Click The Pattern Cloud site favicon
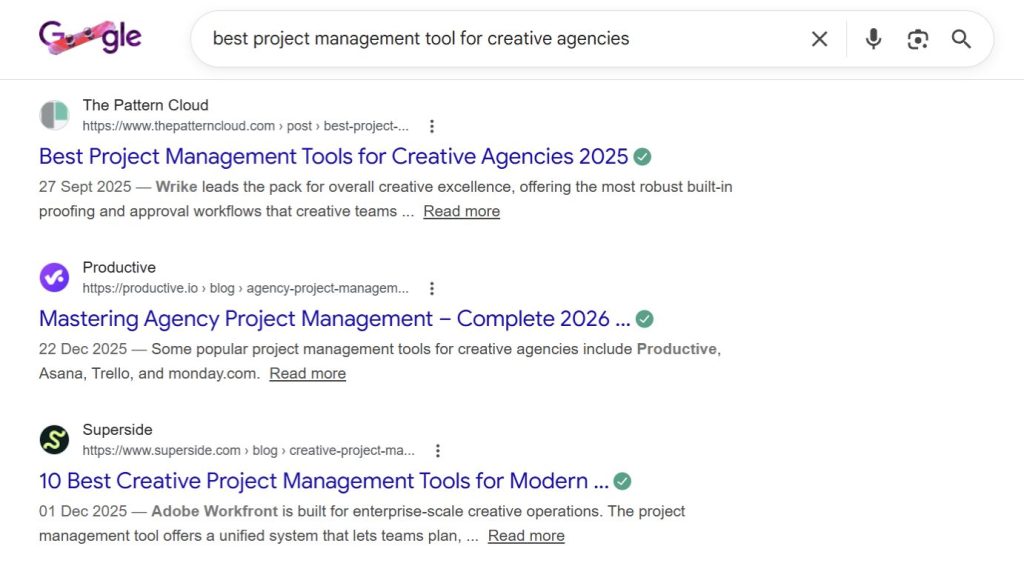The image size is (1024, 569). [54, 115]
